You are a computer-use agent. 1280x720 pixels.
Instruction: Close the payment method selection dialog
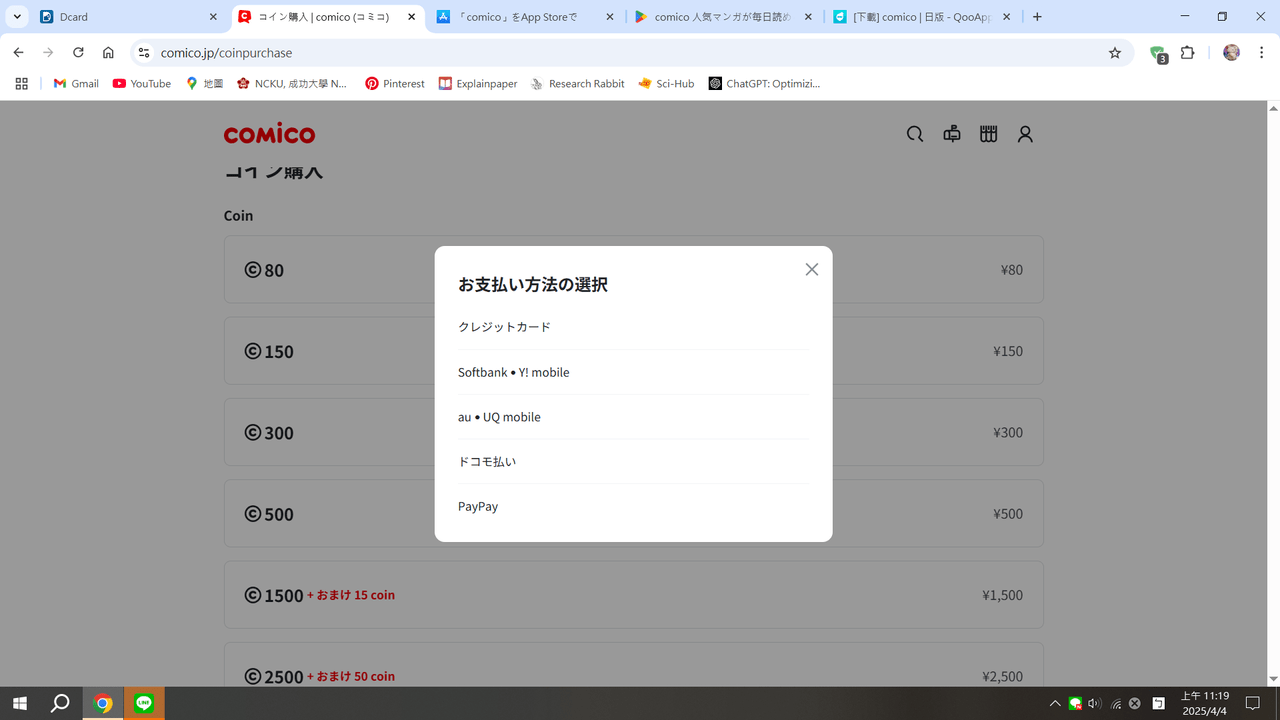click(x=811, y=269)
